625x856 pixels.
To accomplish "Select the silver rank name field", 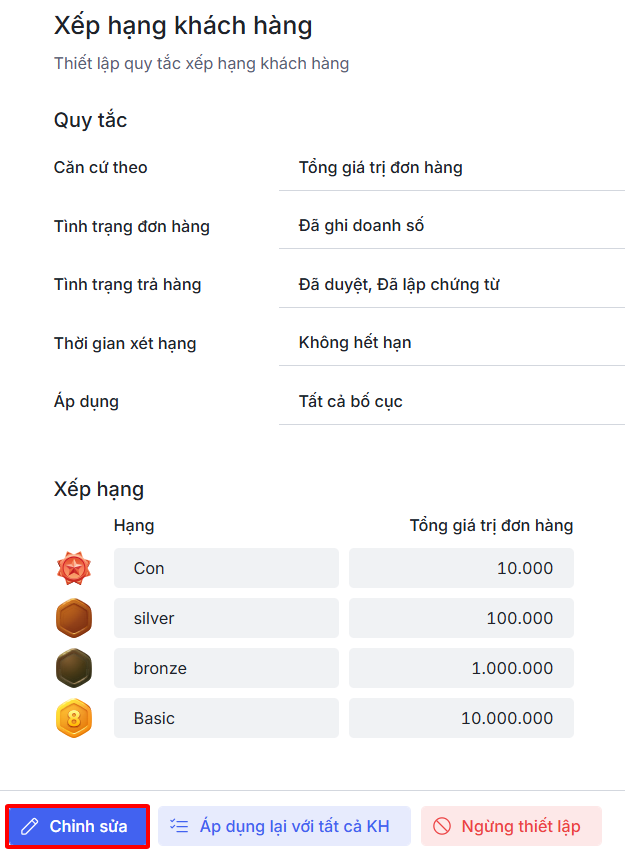I will (226, 618).
